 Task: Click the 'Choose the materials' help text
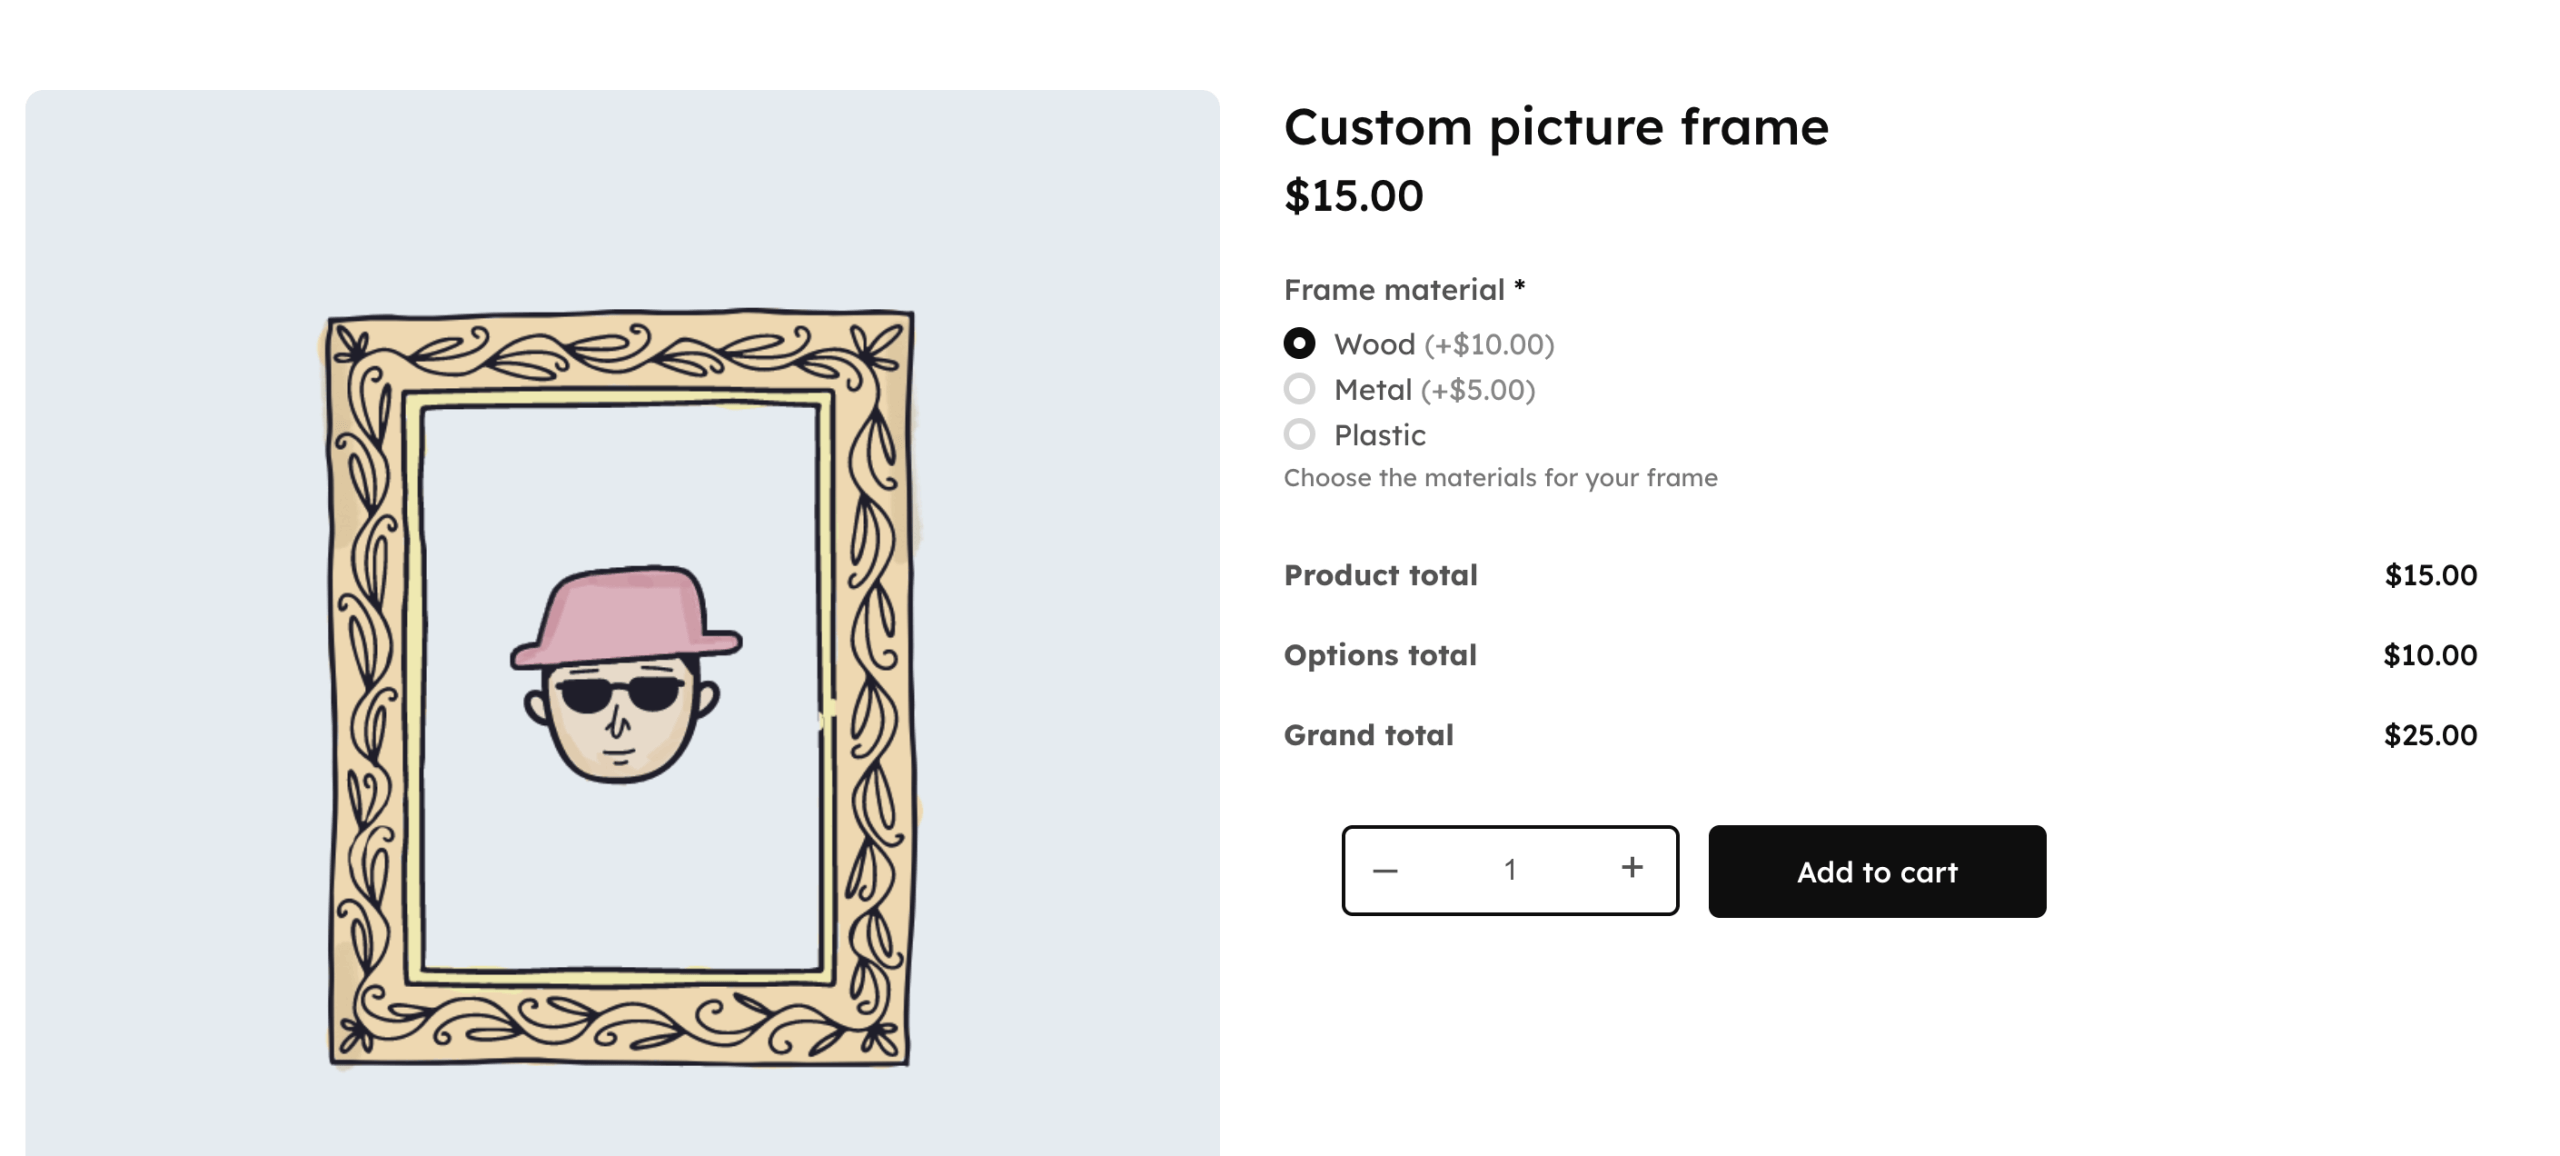click(x=1500, y=478)
